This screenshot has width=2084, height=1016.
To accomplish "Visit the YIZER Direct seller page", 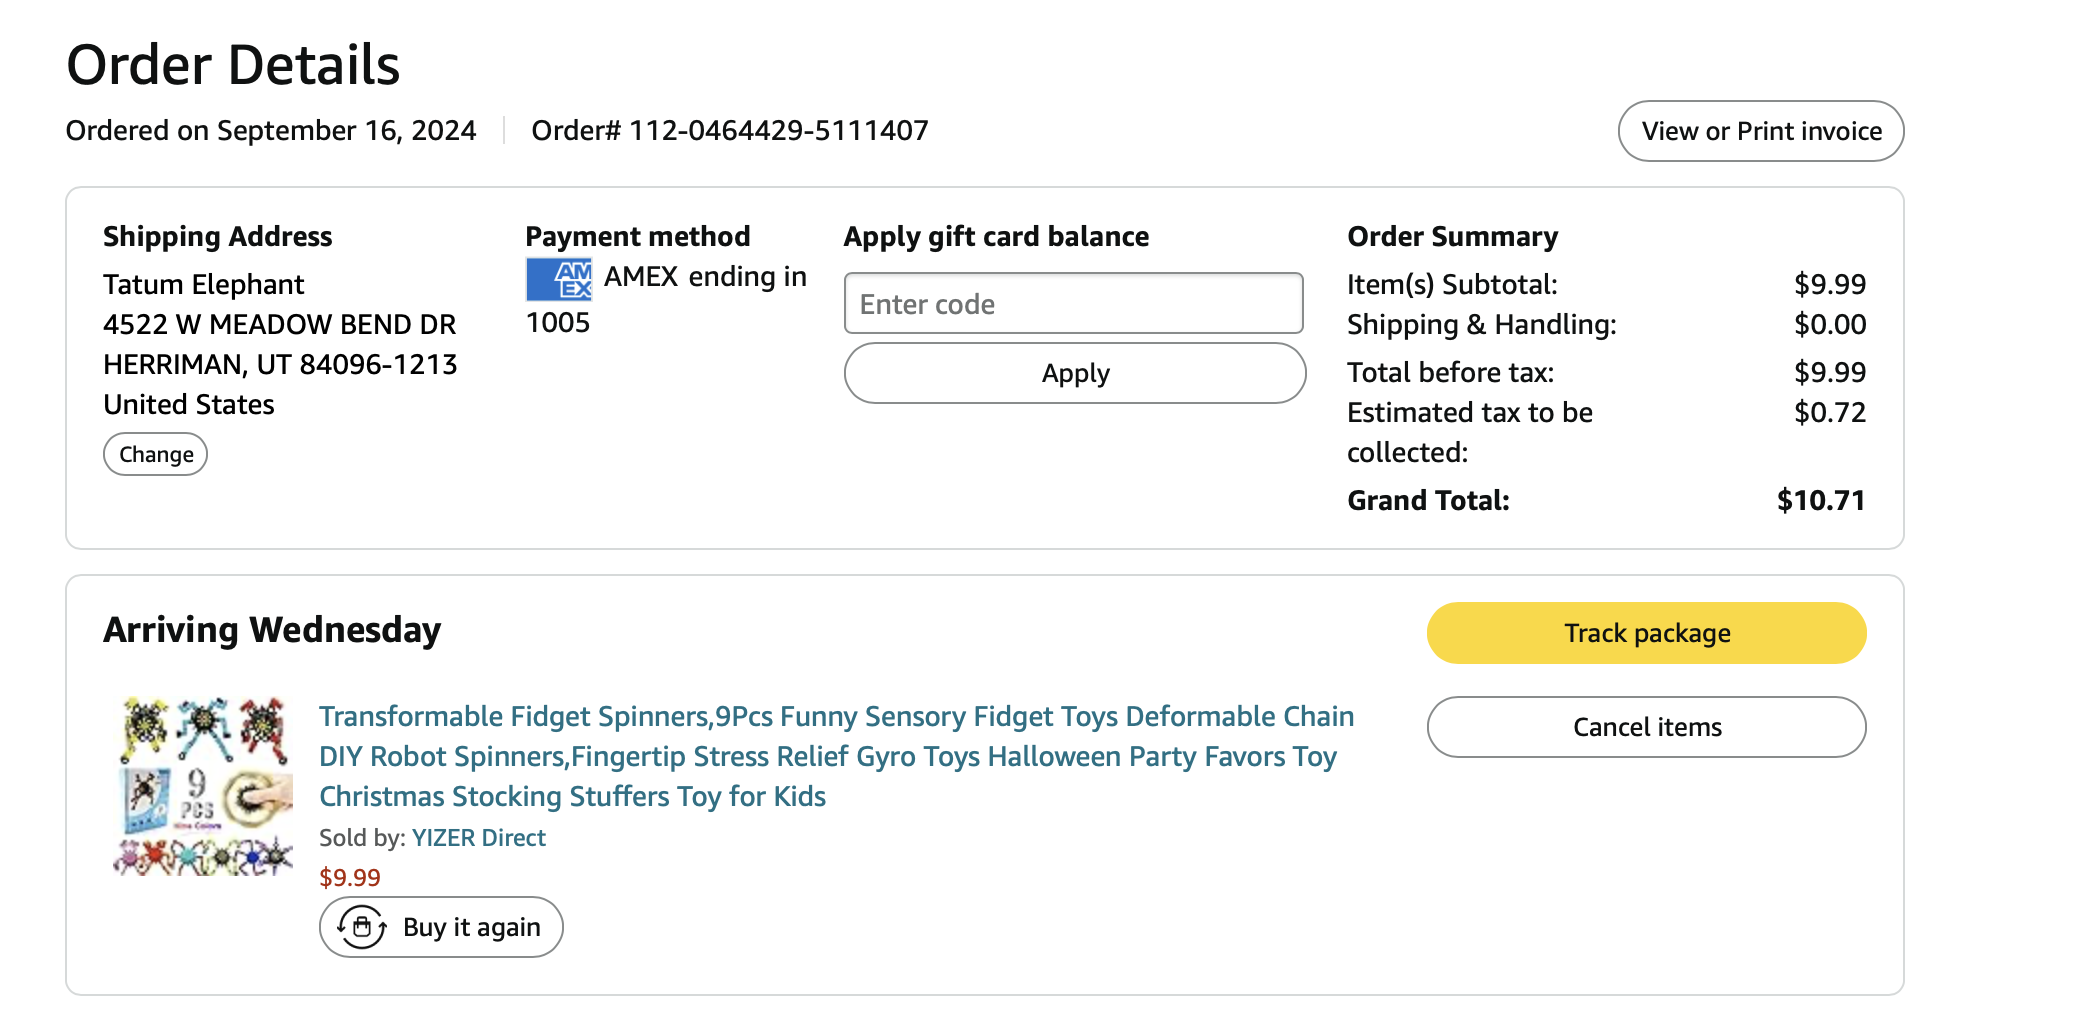I will click(x=479, y=838).
